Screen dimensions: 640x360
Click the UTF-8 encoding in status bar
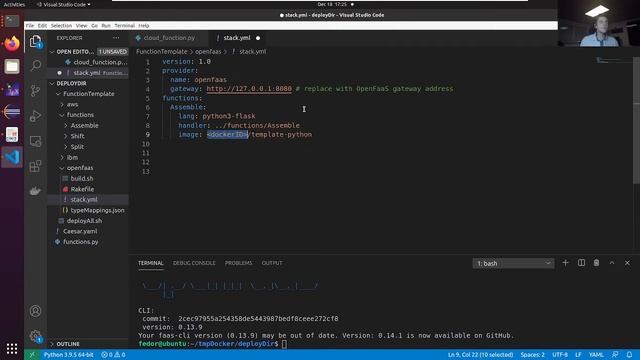[560, 355]
